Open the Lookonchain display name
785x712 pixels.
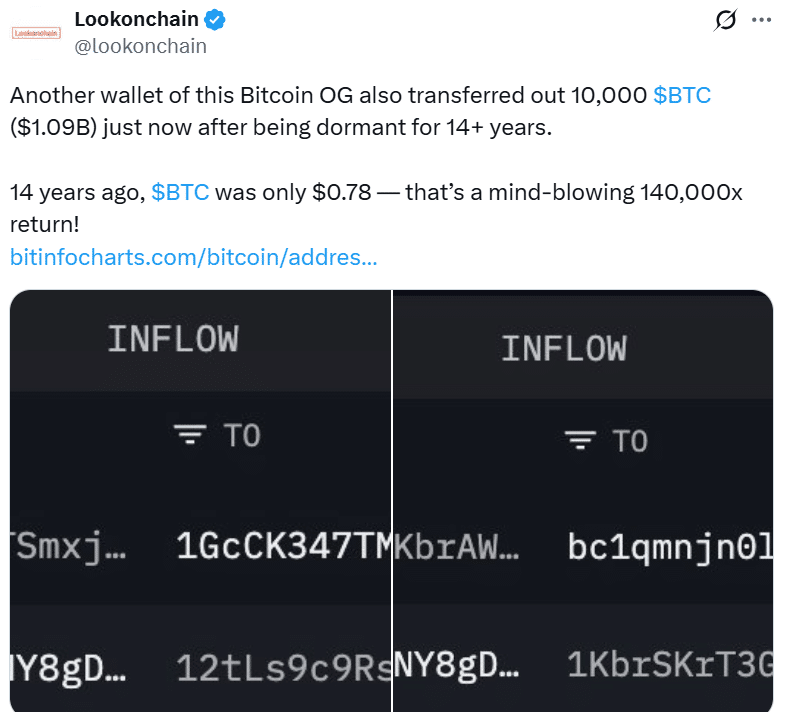point(136,18)
